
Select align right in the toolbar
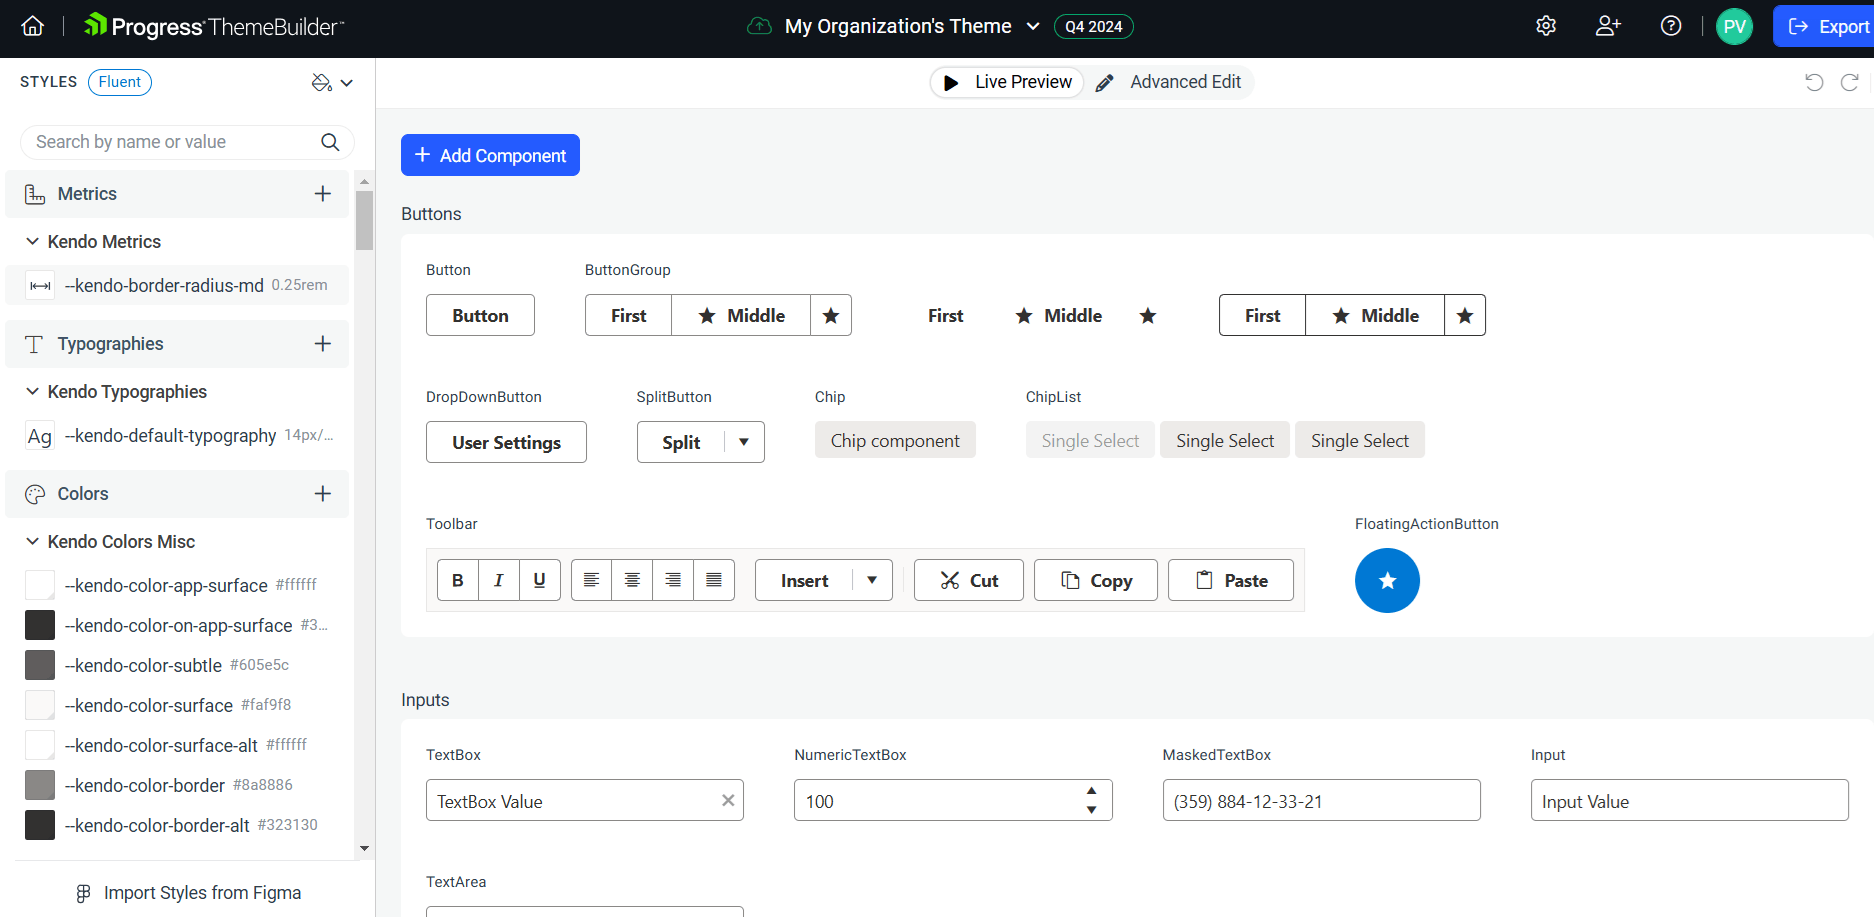(673, 580)
